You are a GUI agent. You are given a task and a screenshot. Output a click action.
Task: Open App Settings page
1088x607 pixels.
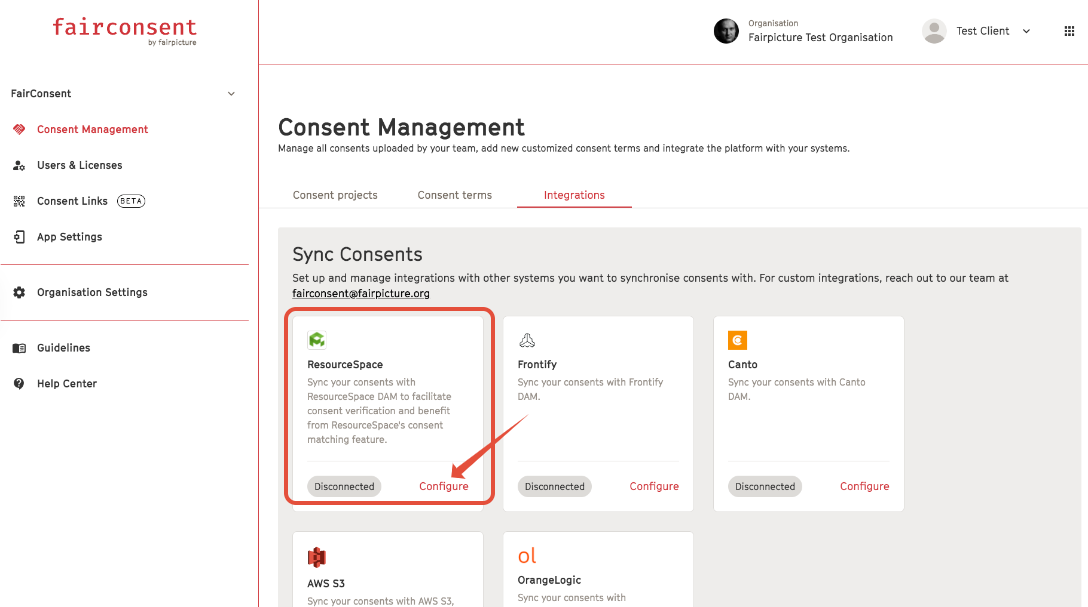tap(69, 237)
